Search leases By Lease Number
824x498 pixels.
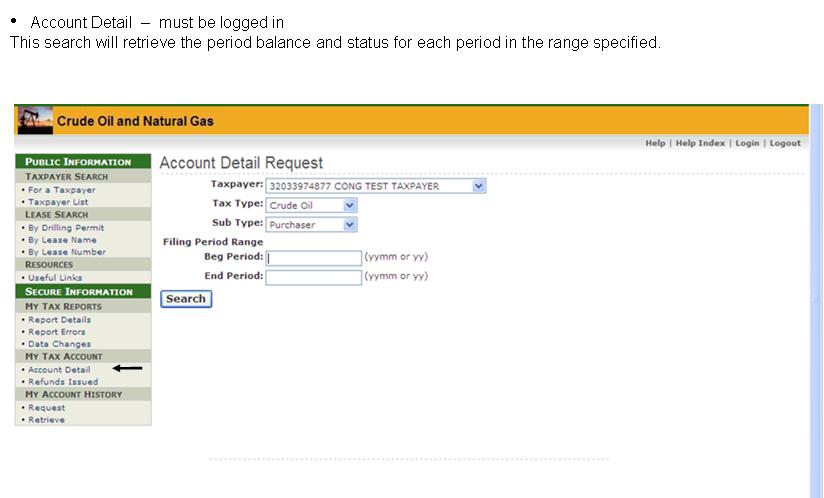click(66, 252)
